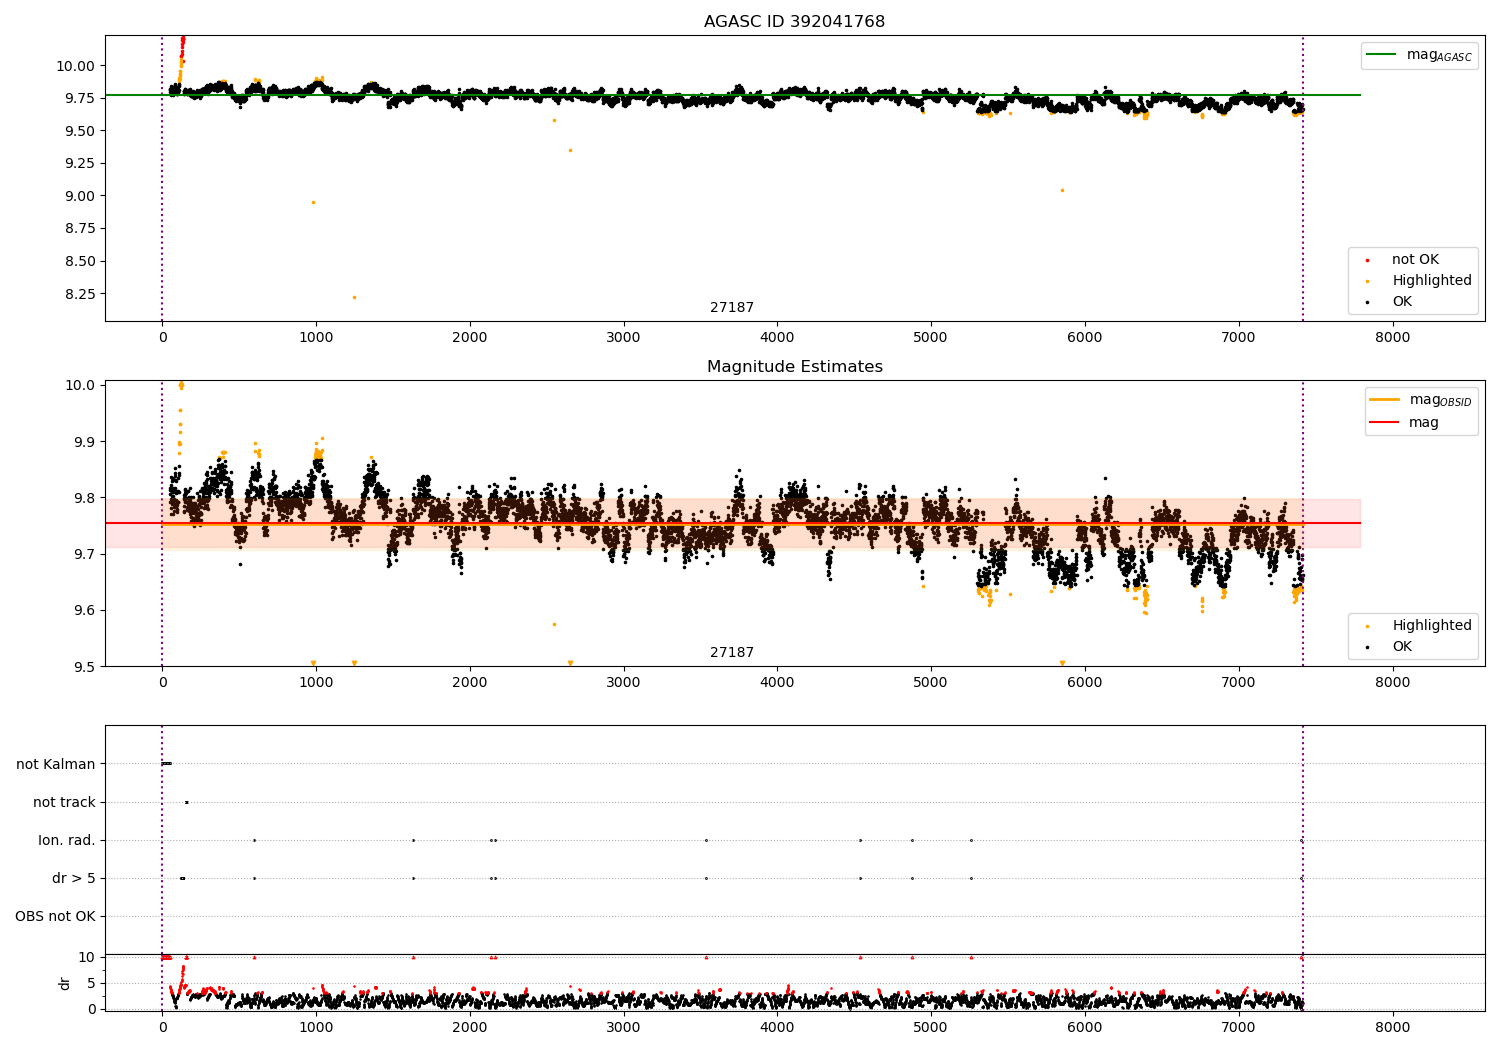This screenshot has height=1050, width=1500.
Task: Click the '27187' annotation in the Magnitude Estimates plot
Action: 732,652
